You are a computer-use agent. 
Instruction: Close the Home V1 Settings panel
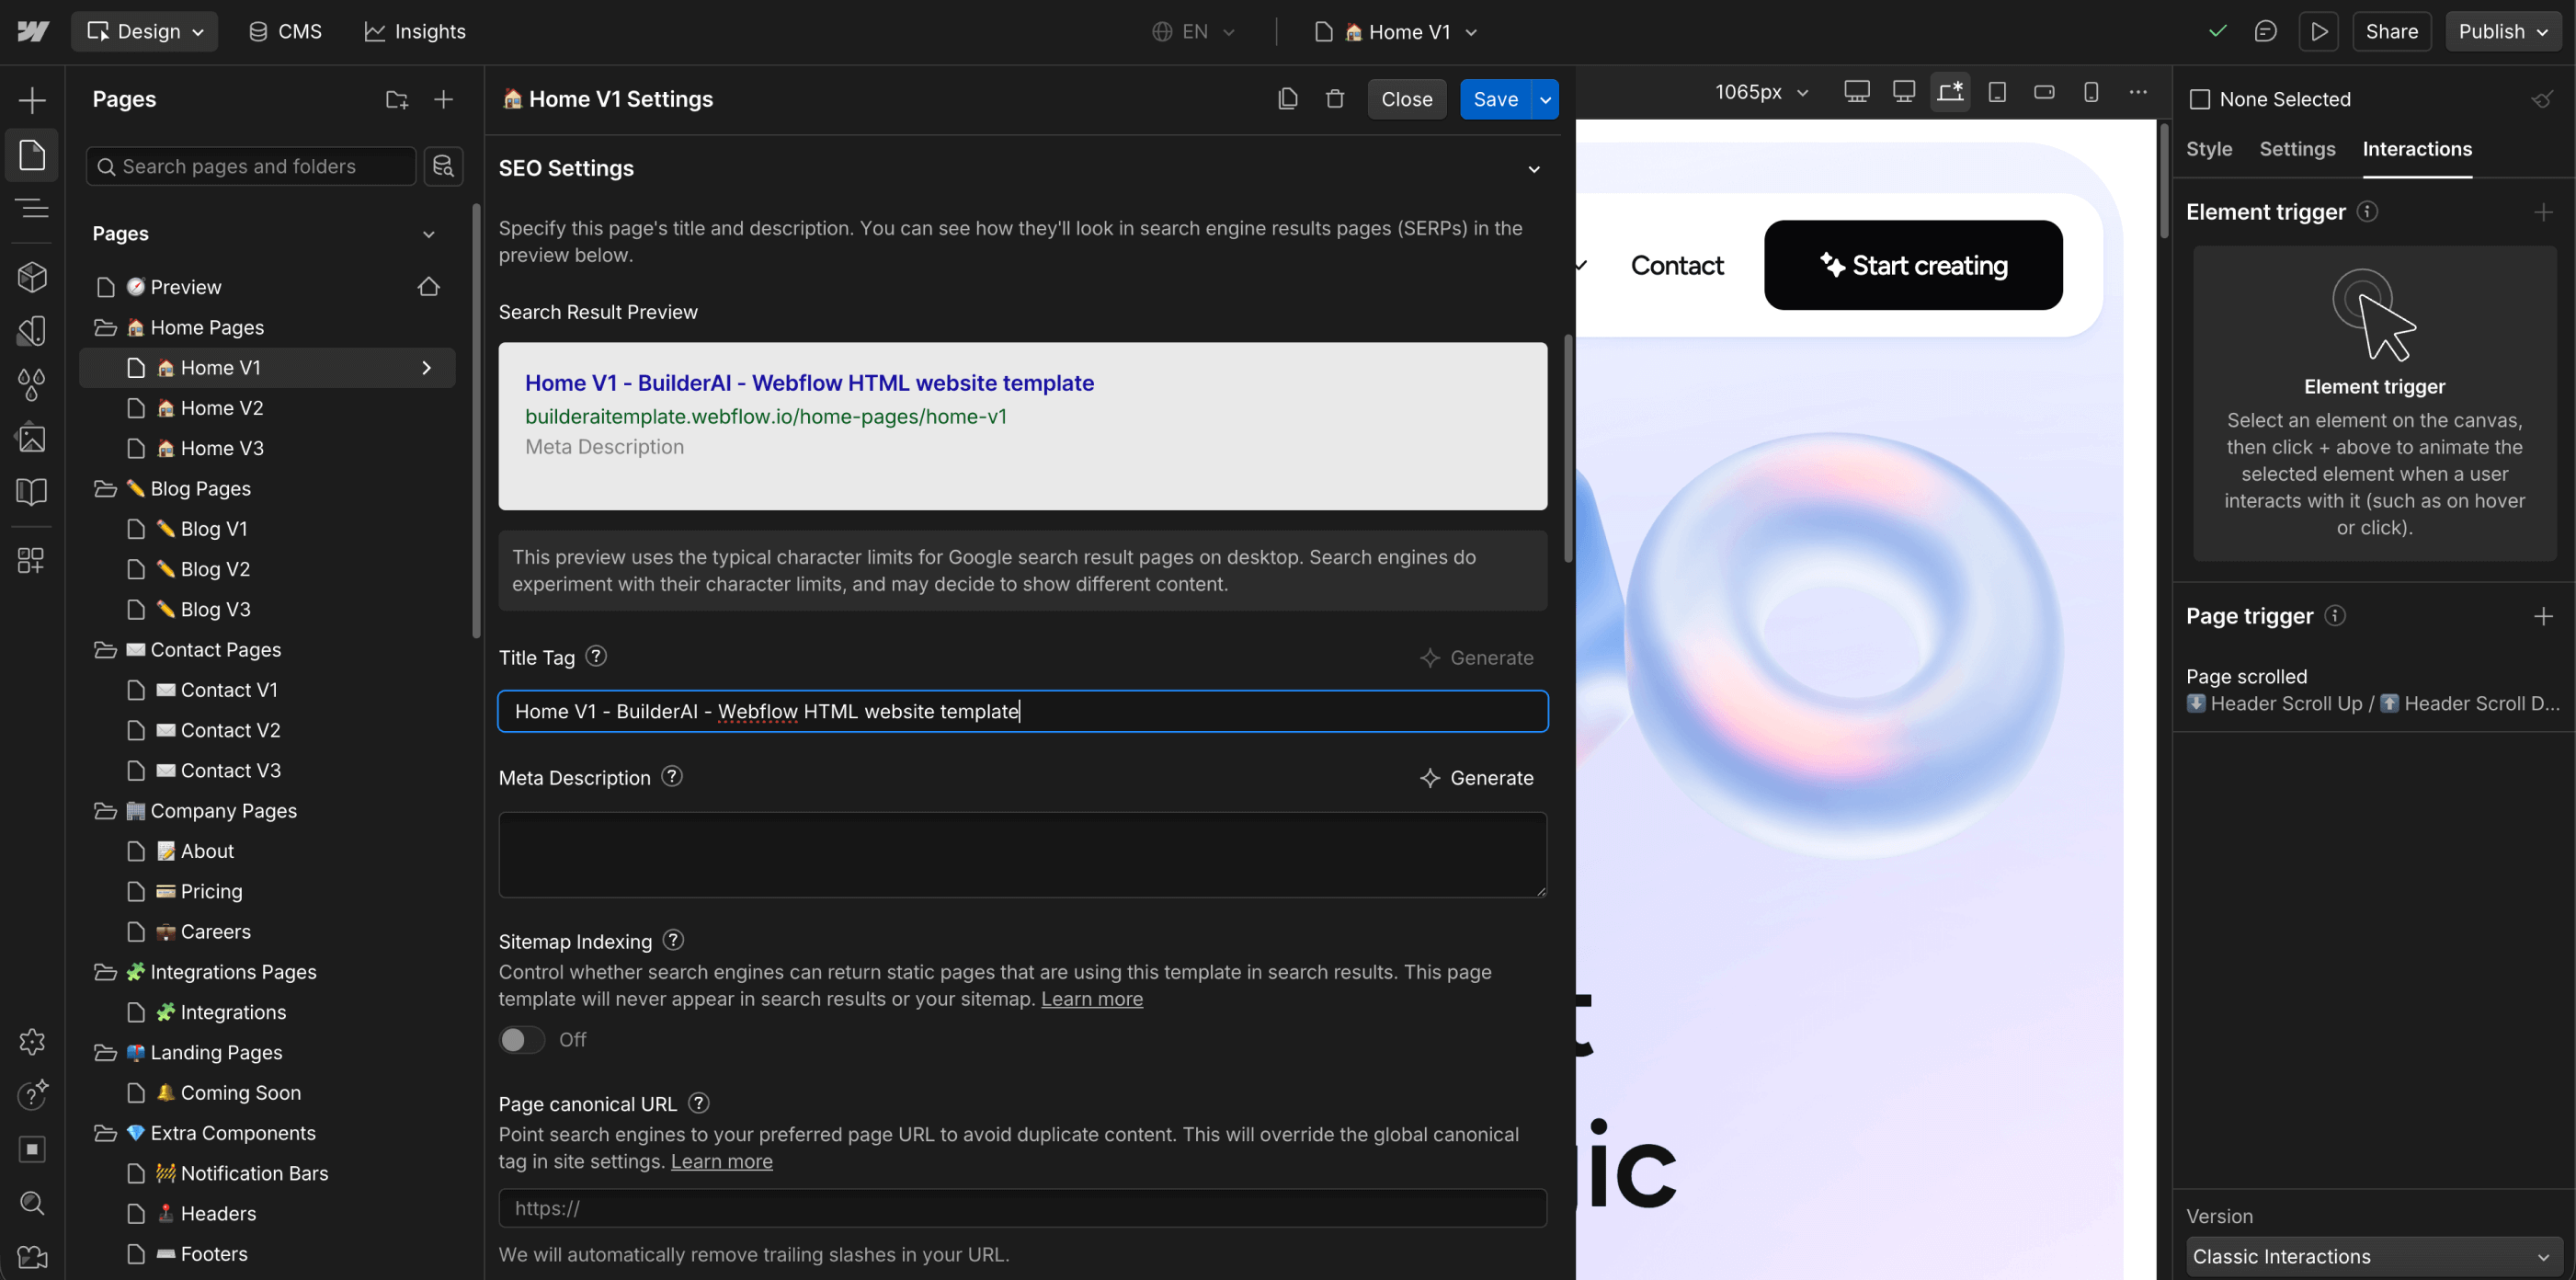point(1406,99)
